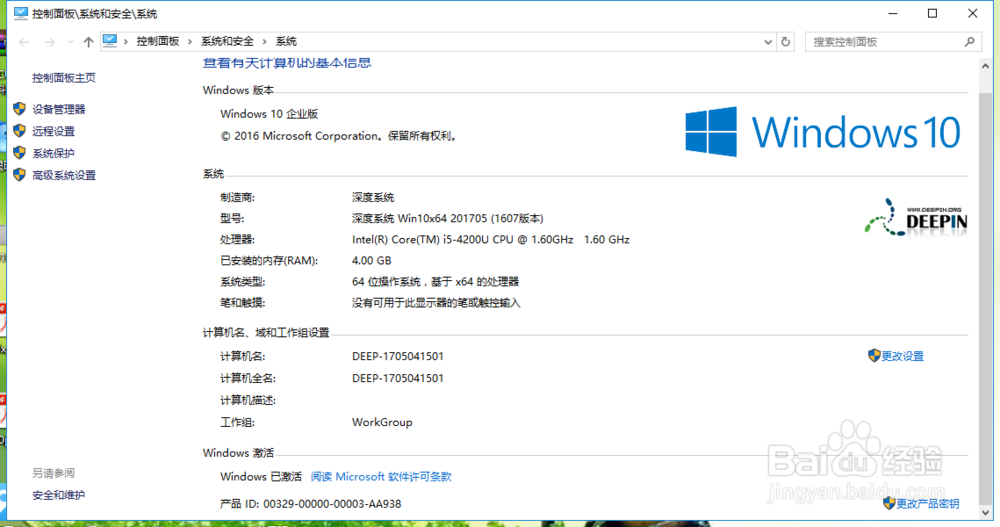Close the System window
This screenshot has height=527, width=1000.
click(x=973, y=13)
